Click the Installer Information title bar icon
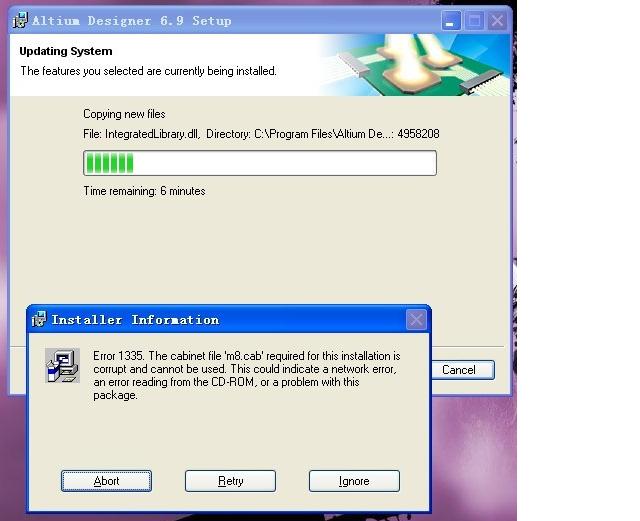The height and width of the screenshot is (521, 640). click(x=39, y=319)
